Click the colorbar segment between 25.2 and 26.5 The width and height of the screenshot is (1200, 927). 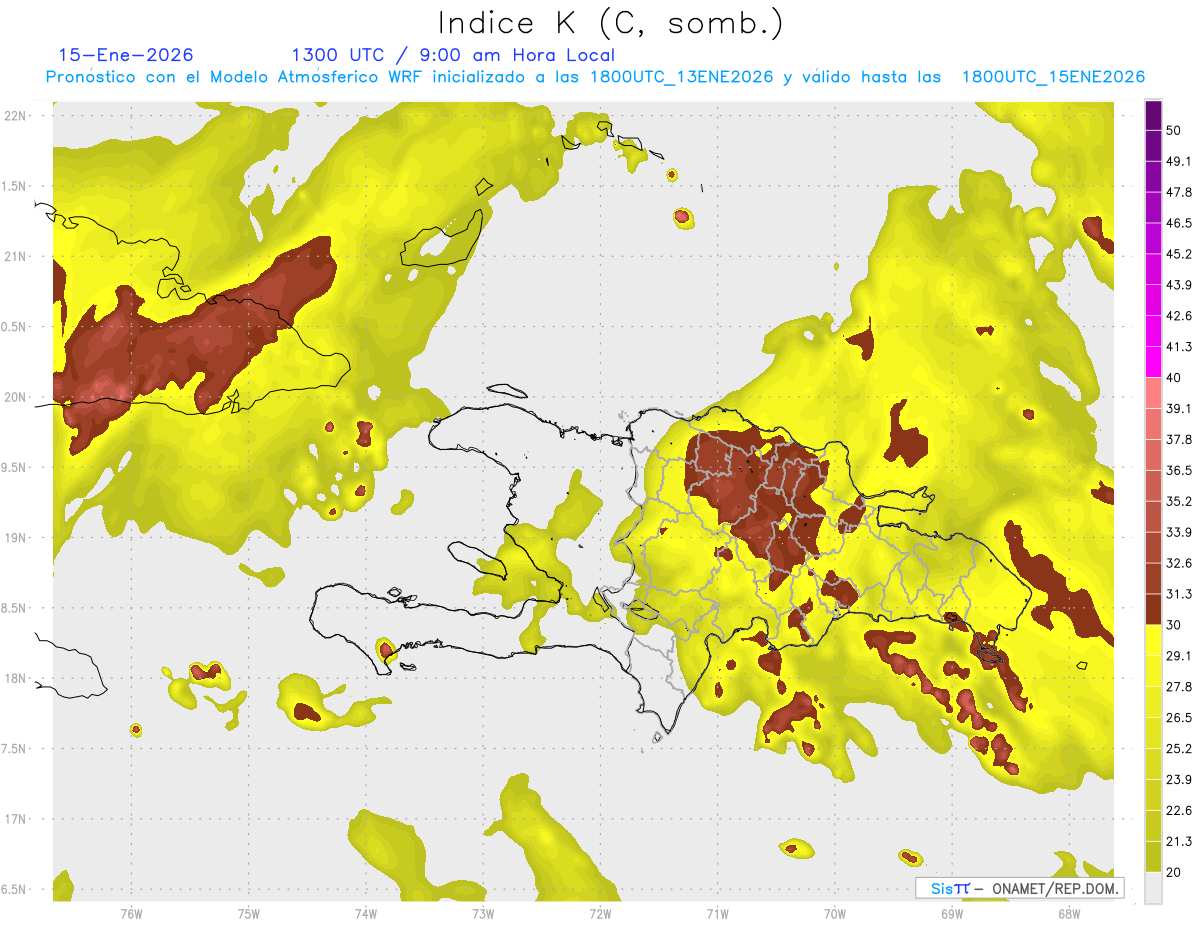point(1154,734)
